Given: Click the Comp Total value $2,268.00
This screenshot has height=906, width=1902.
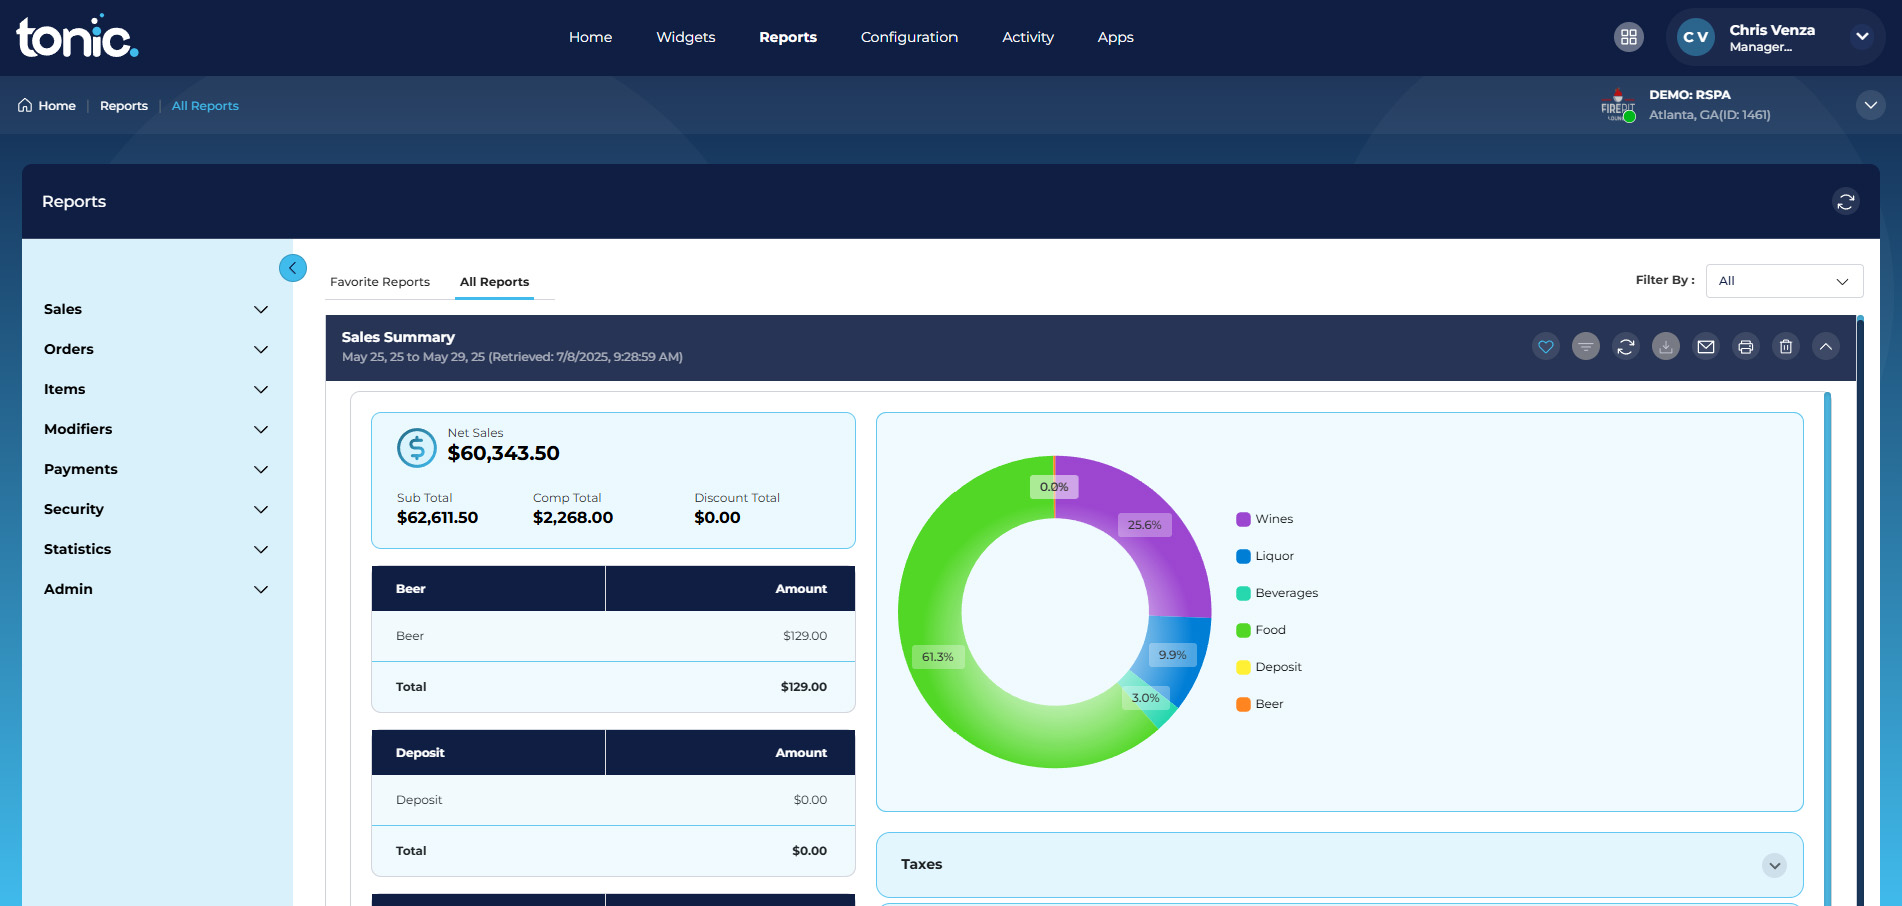Looking at the screenshot, I should tap(573, 518).
